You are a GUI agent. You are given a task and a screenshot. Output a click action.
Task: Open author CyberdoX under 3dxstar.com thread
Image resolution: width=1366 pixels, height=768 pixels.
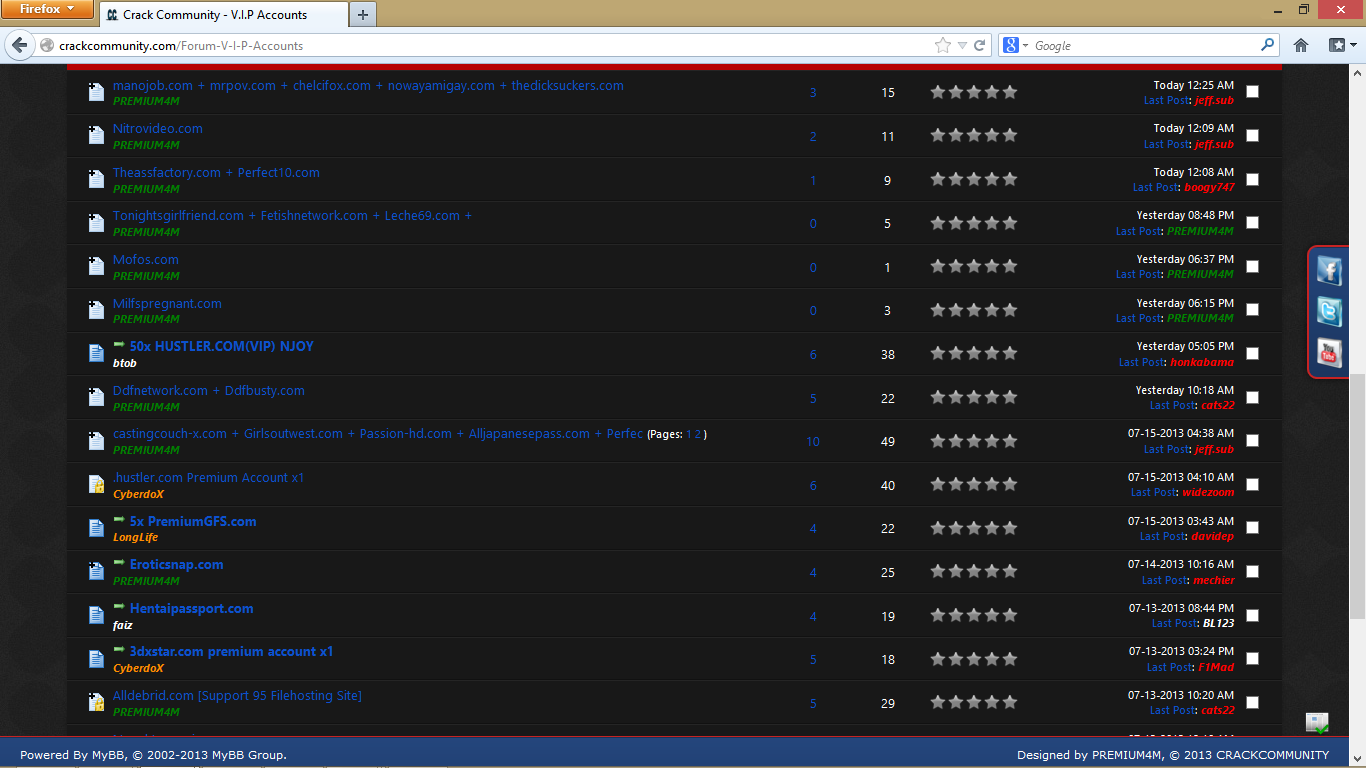(138, 668)
